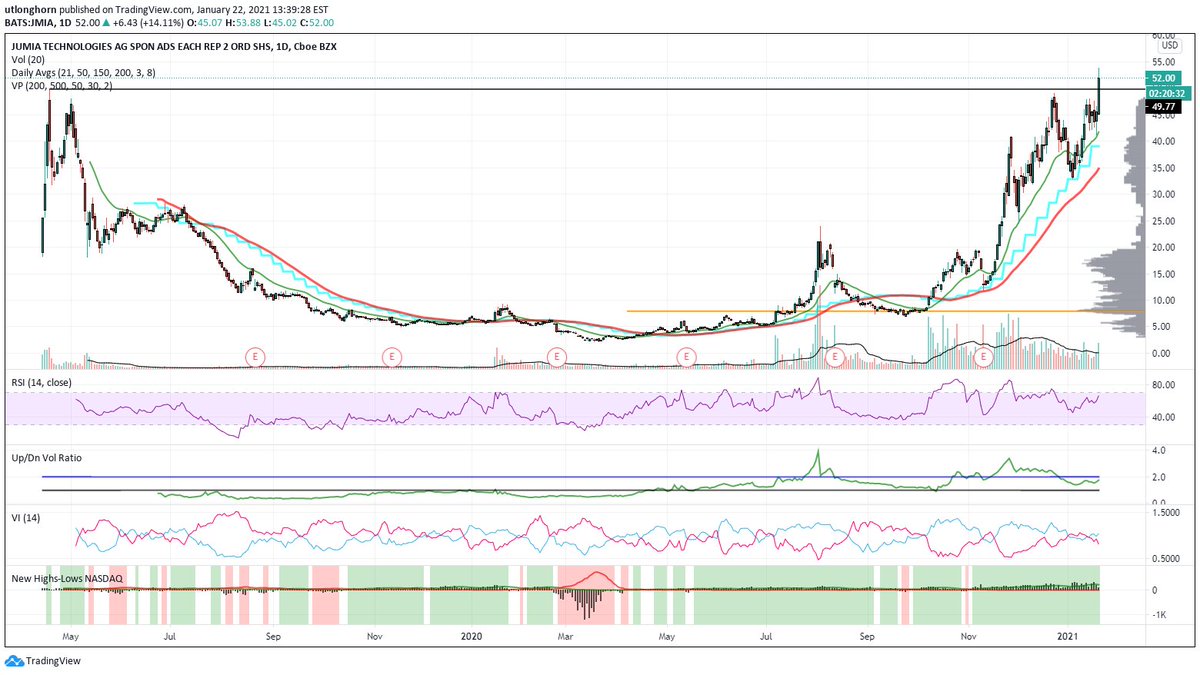Select the earnings E marker near May 2019

coord(253,355)
